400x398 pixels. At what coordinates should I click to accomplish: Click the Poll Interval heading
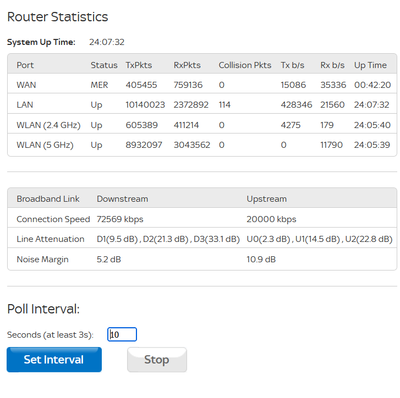pos(43,309)
